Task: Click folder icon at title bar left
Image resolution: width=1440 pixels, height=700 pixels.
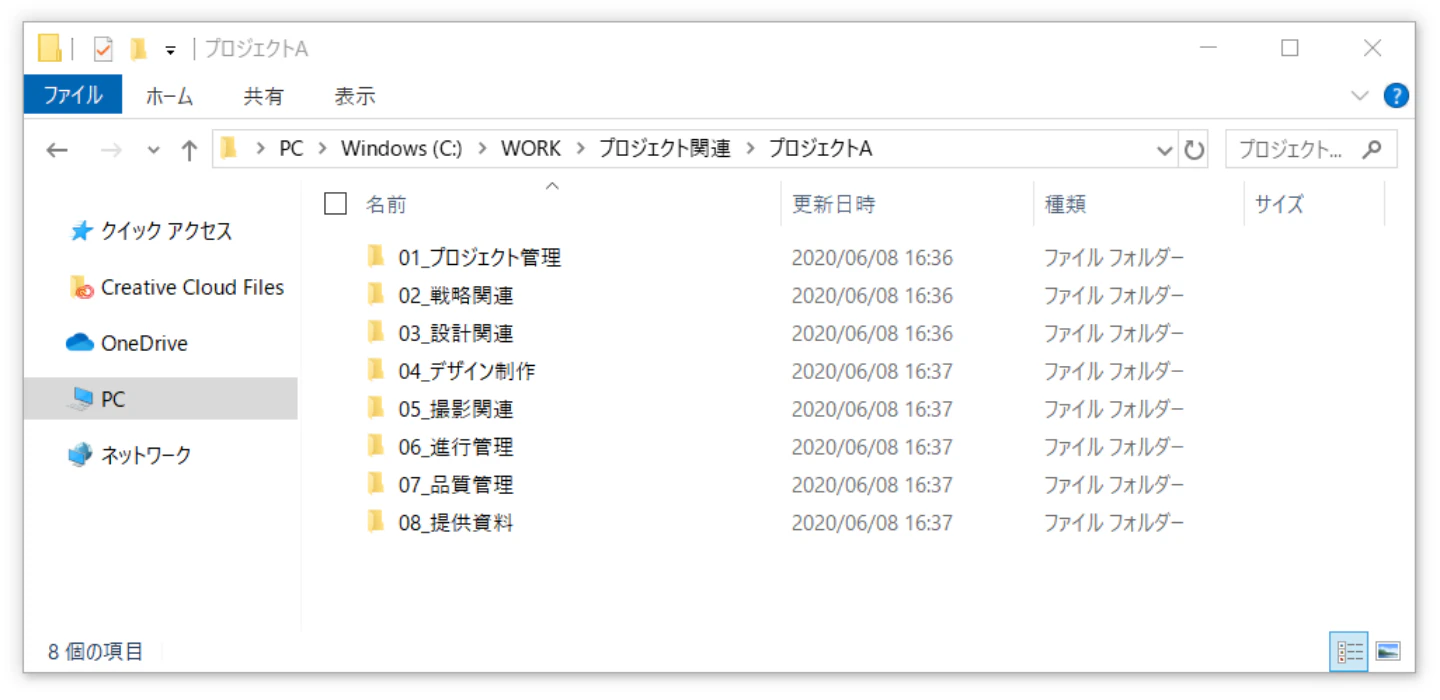Action: pos(49,48)
